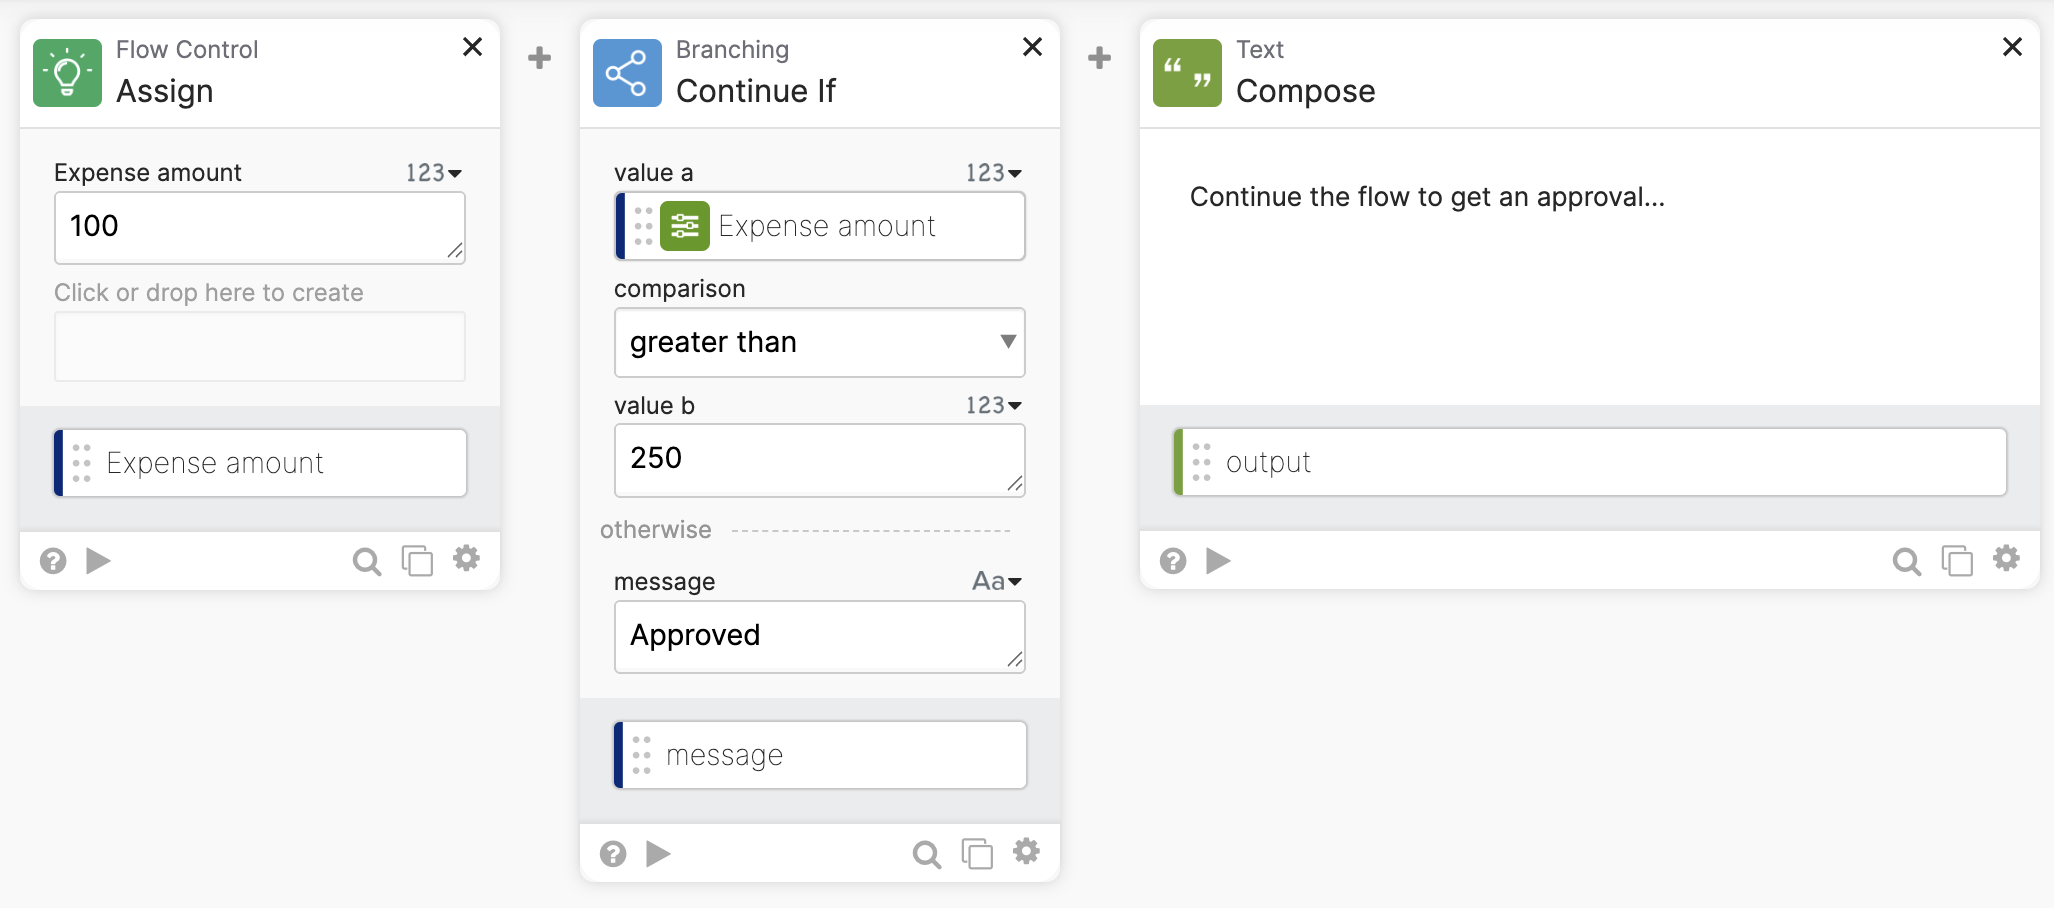Run the Assign card with play icon
The image size is (2054, 908).
tap(98, 561)
